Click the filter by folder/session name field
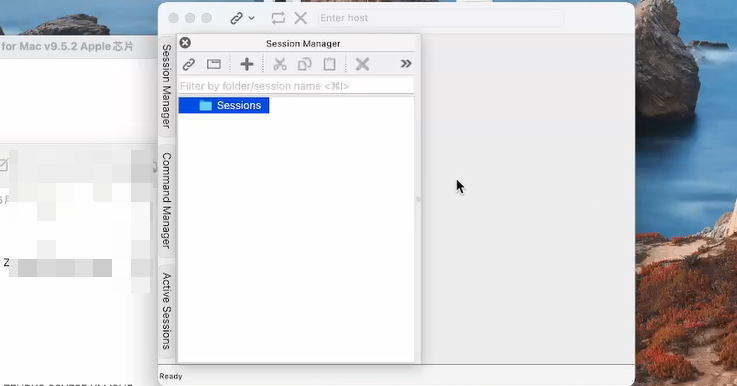 coord(296,86)
